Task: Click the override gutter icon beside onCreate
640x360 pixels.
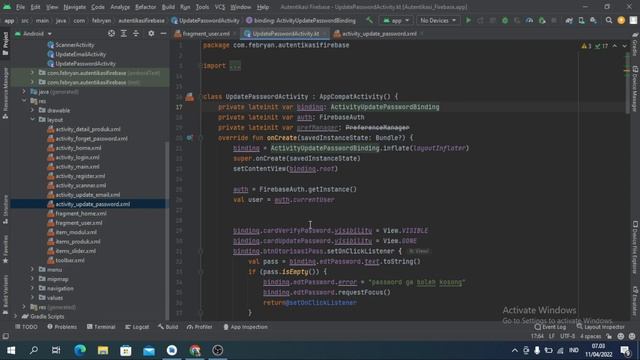Action: pos(189,138)
